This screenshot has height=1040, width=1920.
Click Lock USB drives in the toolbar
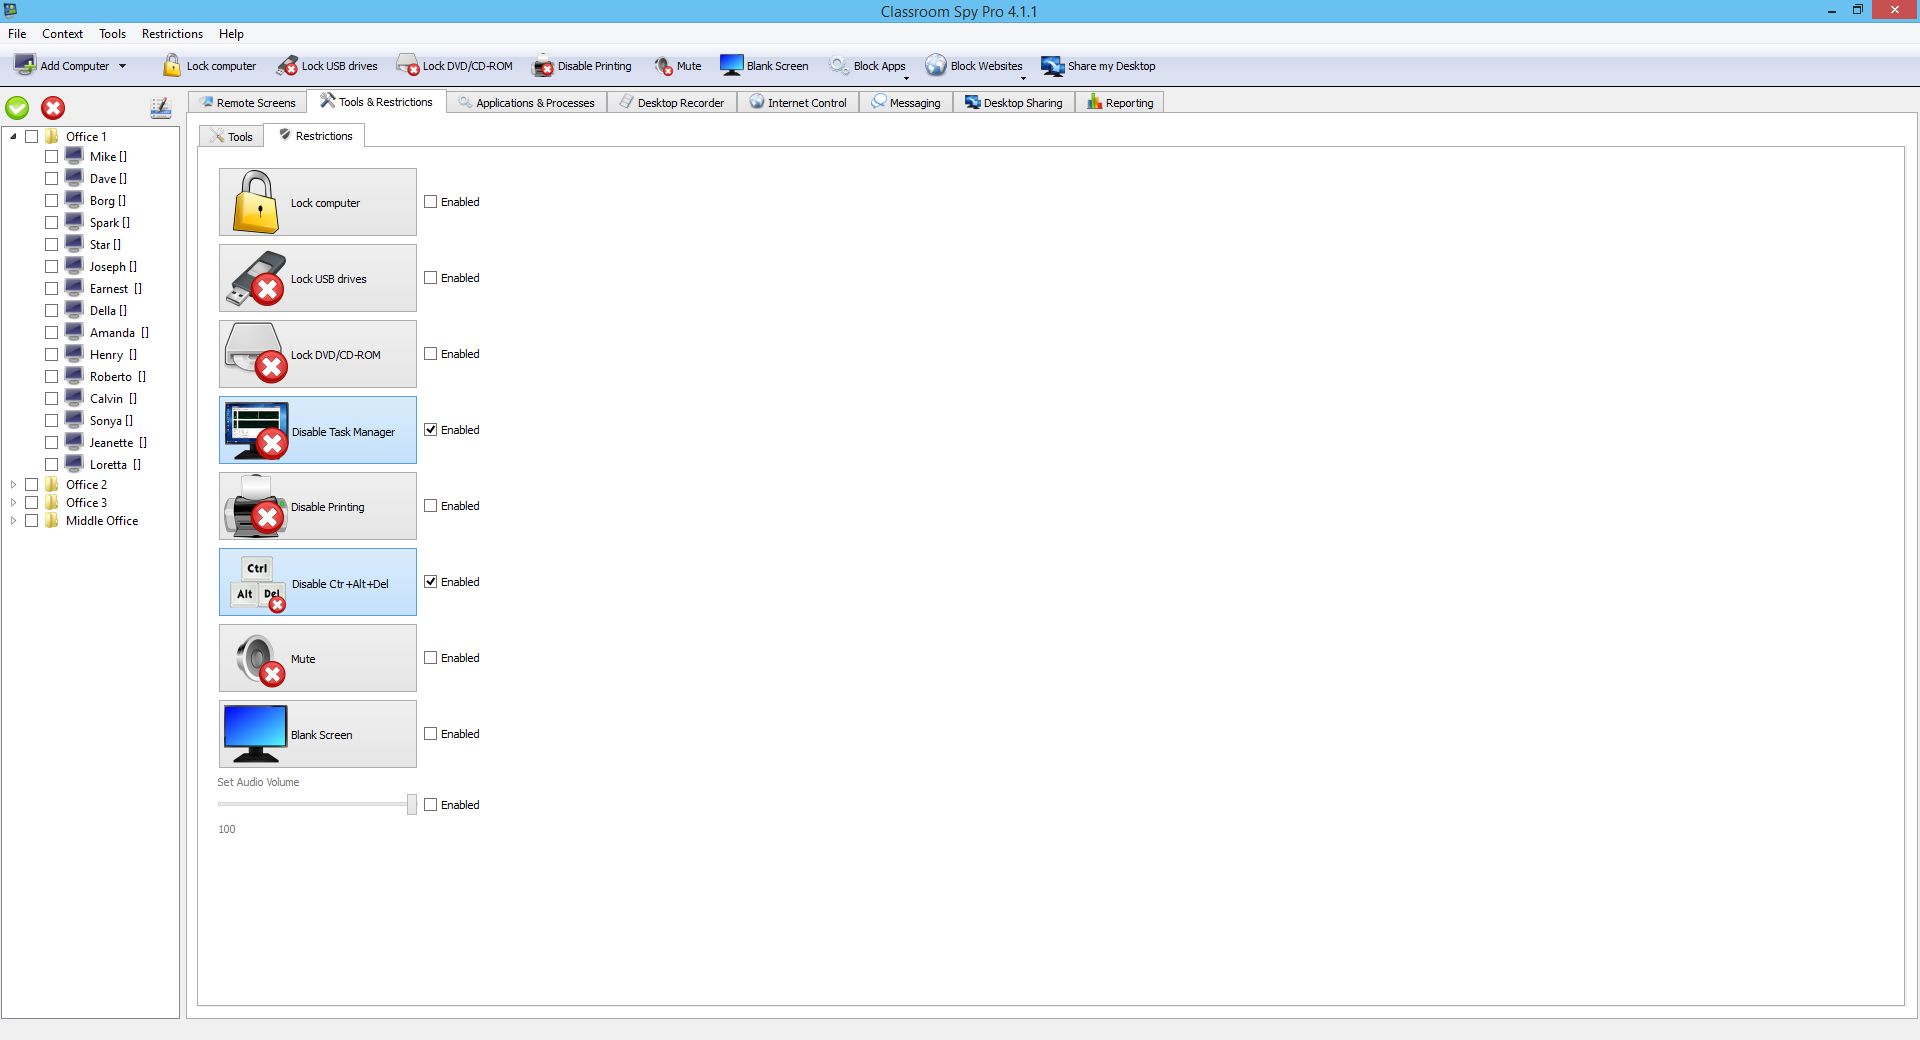pos(328,66)
